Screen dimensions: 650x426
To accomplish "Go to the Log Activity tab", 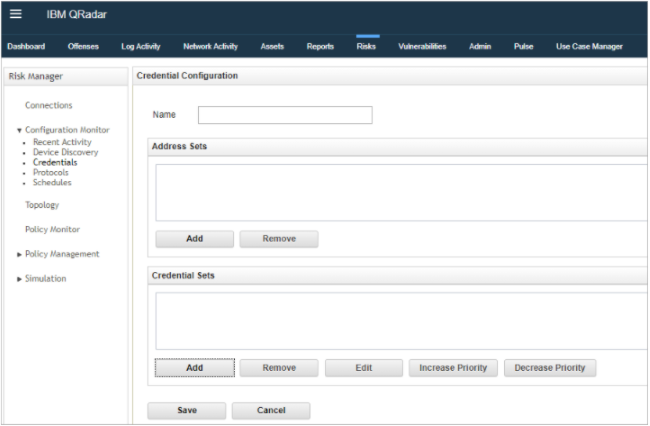I will [141, 46].
